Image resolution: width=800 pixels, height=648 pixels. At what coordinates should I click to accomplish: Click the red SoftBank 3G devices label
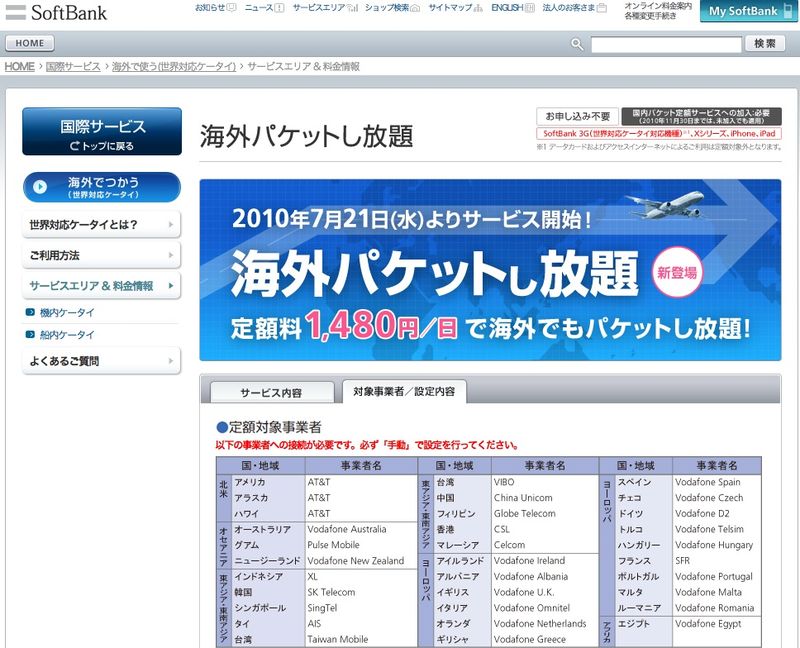tap(659, 133)
